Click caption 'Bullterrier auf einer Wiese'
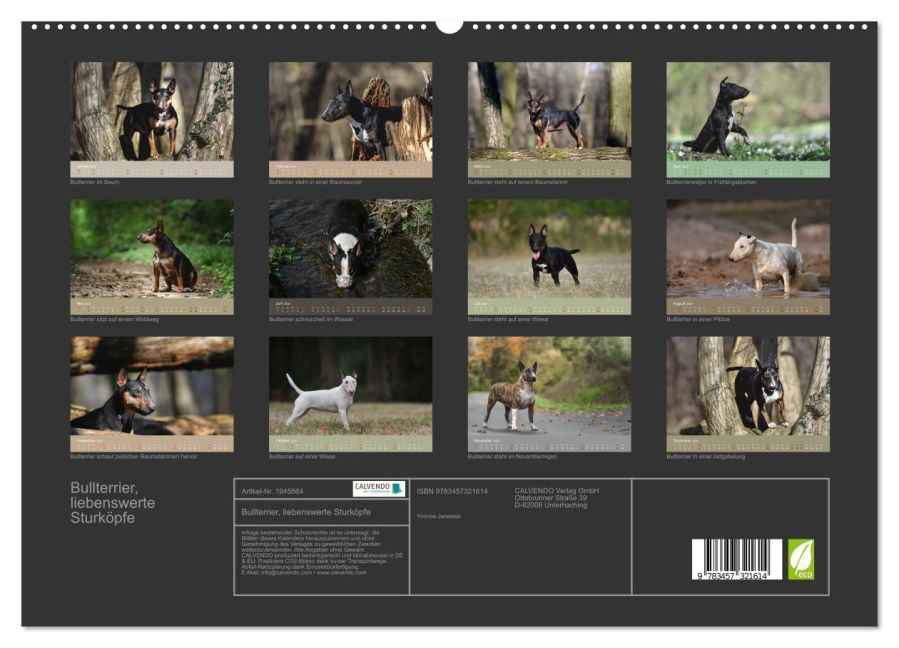 (x=302, y=456)
